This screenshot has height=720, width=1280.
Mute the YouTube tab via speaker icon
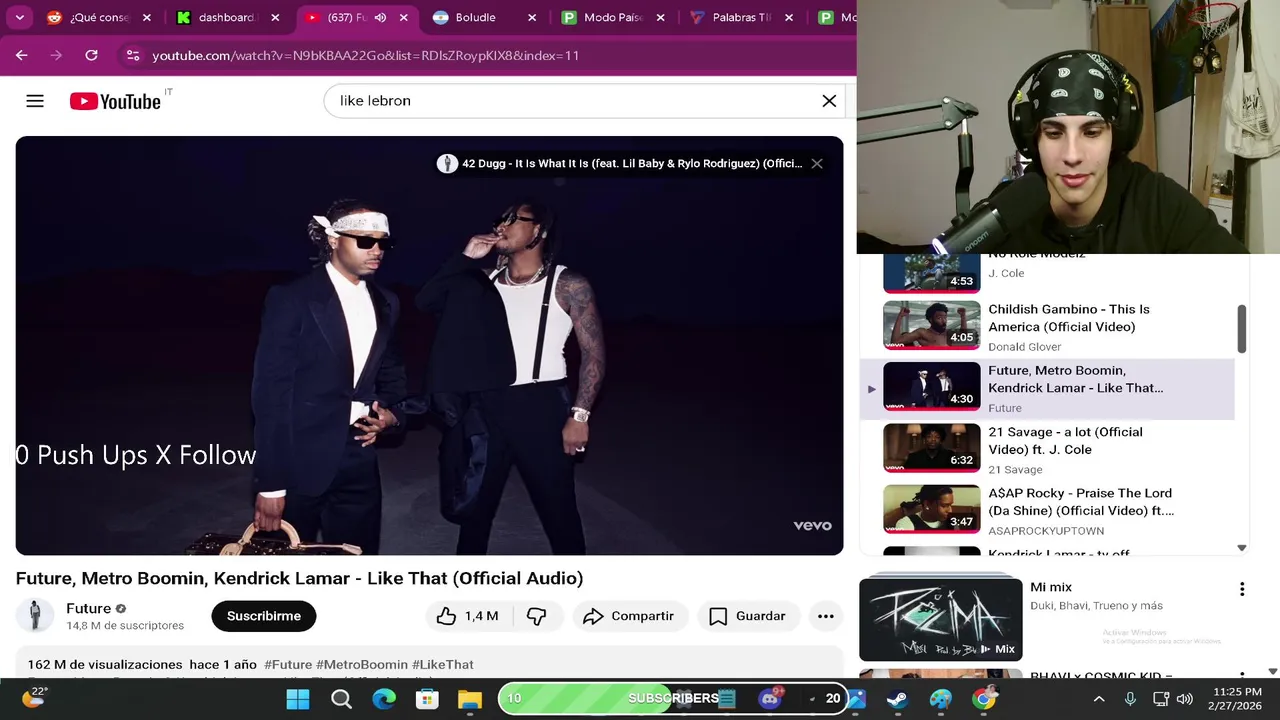(380, 17)
